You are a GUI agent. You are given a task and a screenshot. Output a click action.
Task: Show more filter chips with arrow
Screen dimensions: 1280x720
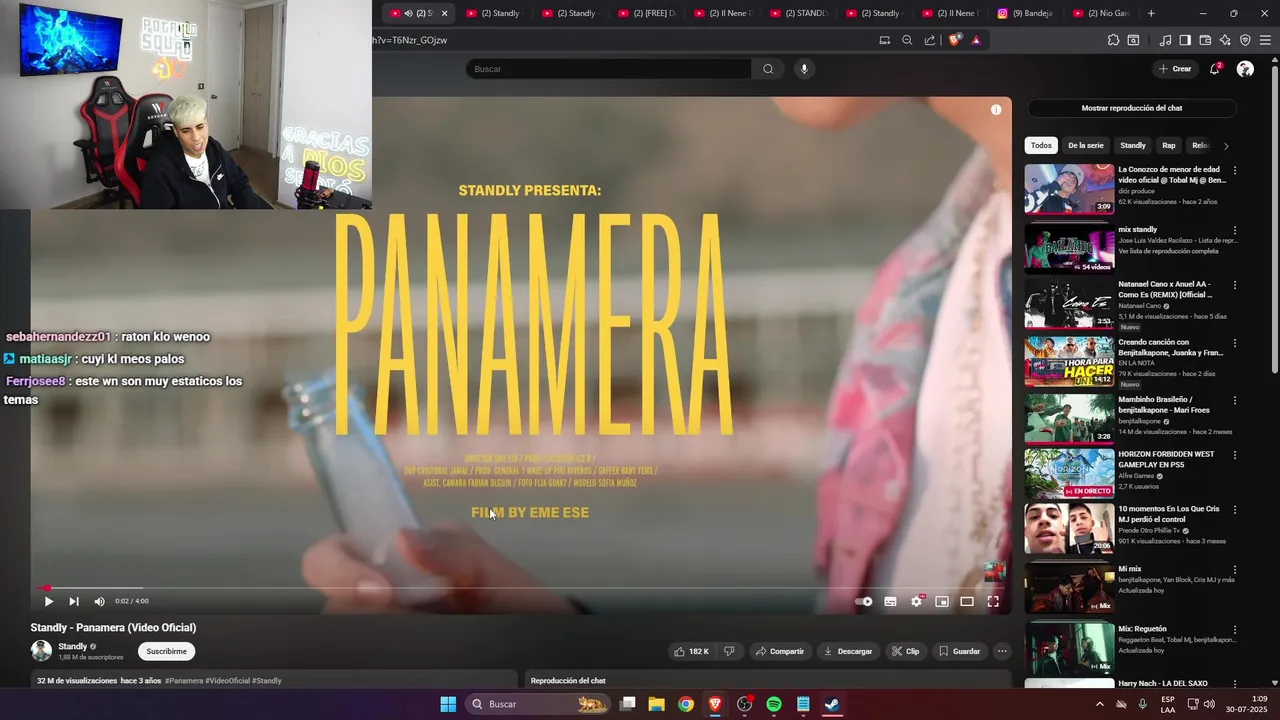[1226, 146]
